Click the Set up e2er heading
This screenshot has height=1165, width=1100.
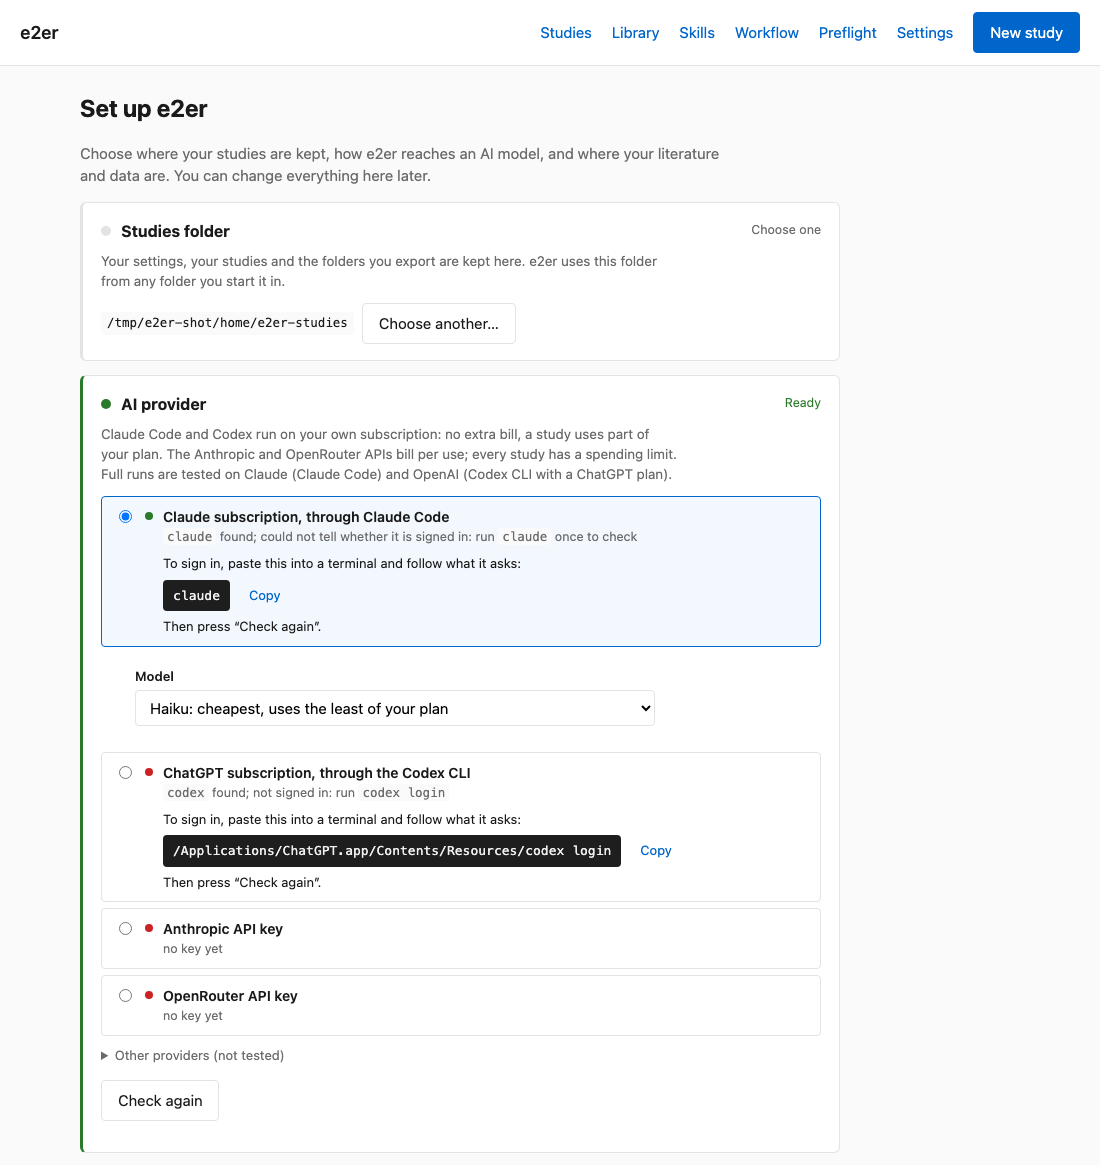pyautogui.click(x=143, y=108)
